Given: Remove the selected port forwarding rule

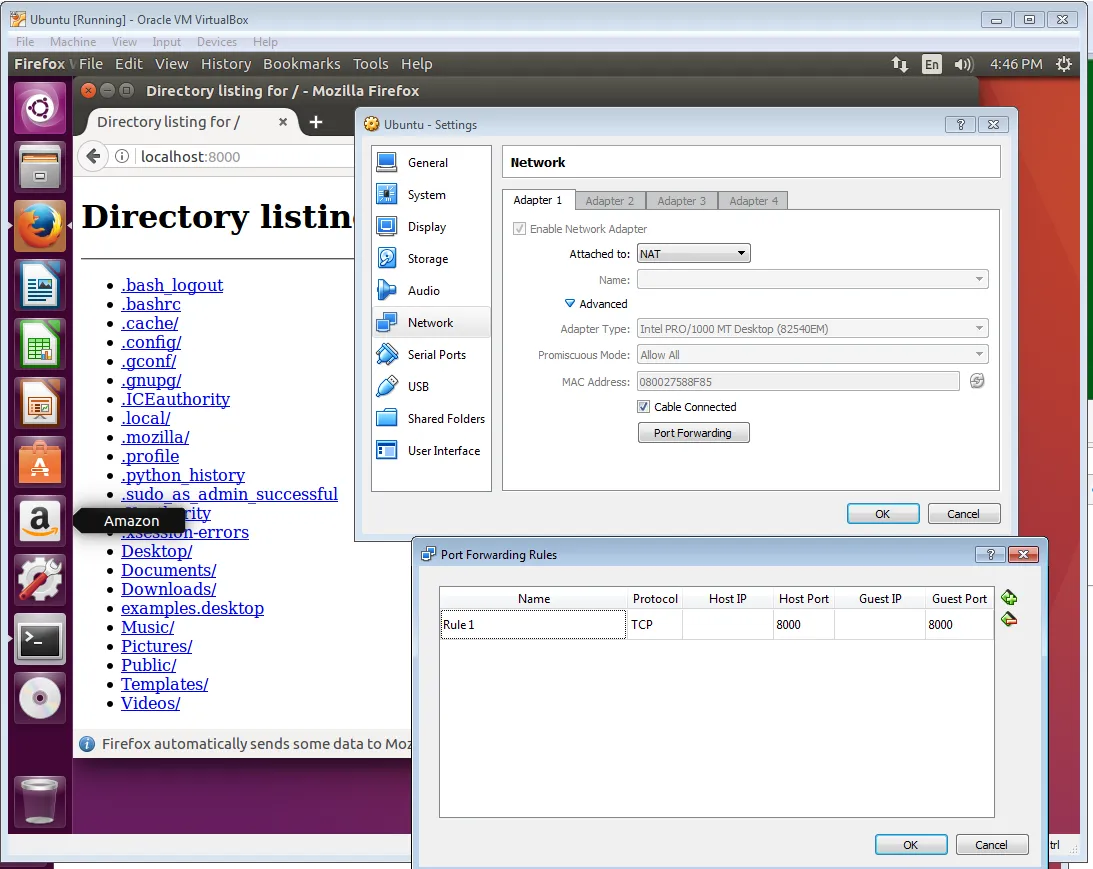Looking at the screenshot, I should tap(1009, 620).
